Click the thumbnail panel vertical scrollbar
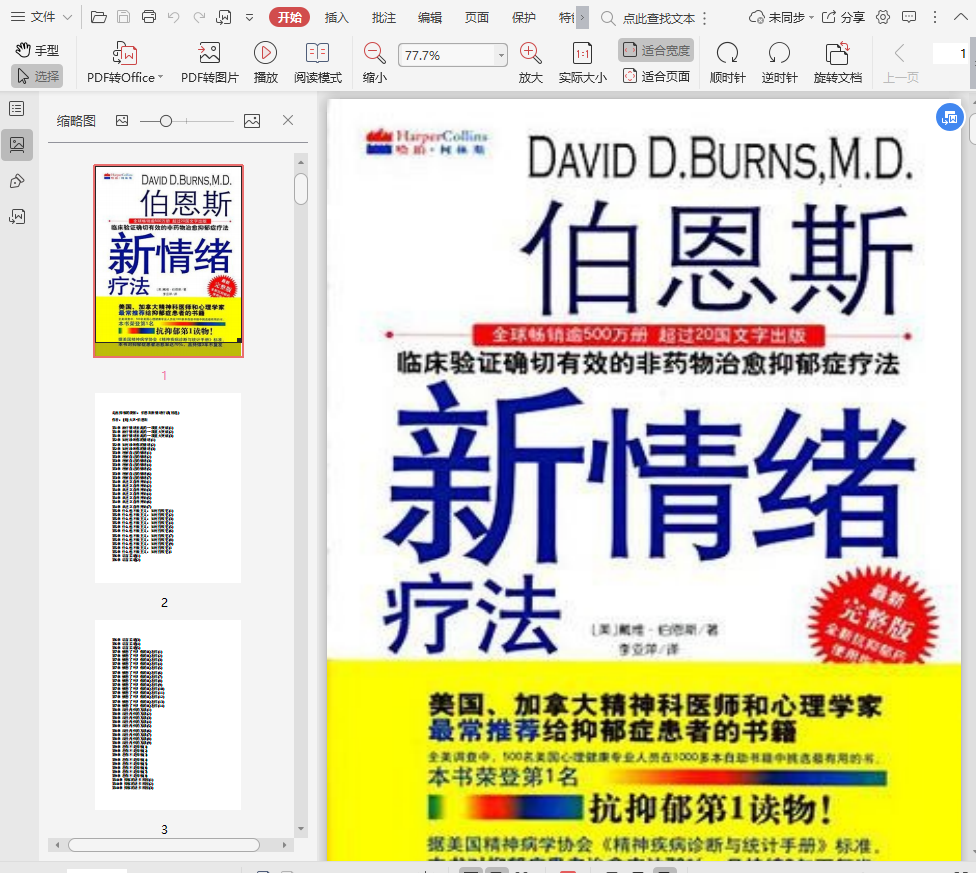 [x=301, y=189]
